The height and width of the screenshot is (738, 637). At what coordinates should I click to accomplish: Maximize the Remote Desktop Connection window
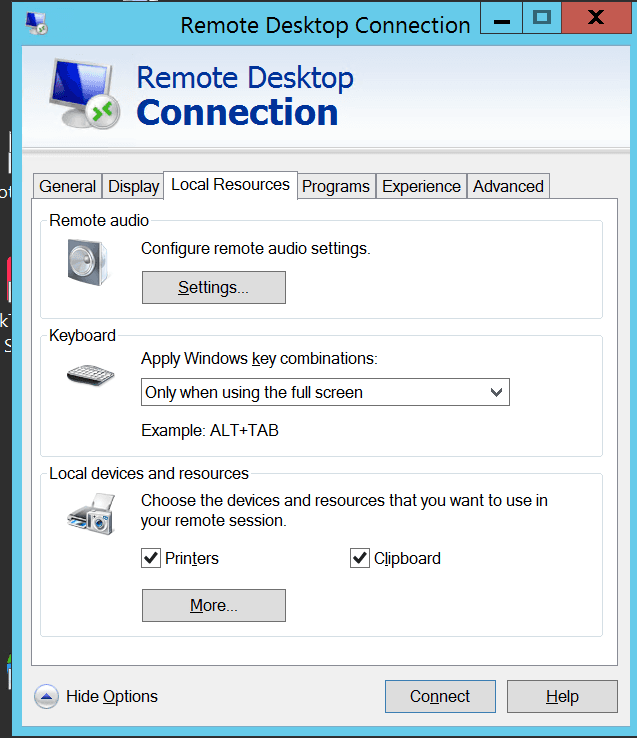click(x=542, y=17)
